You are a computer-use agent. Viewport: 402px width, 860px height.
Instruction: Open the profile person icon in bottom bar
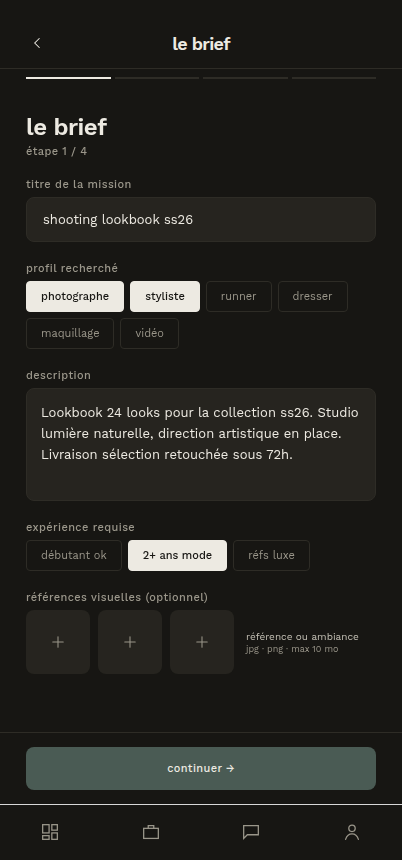[352, 832]
